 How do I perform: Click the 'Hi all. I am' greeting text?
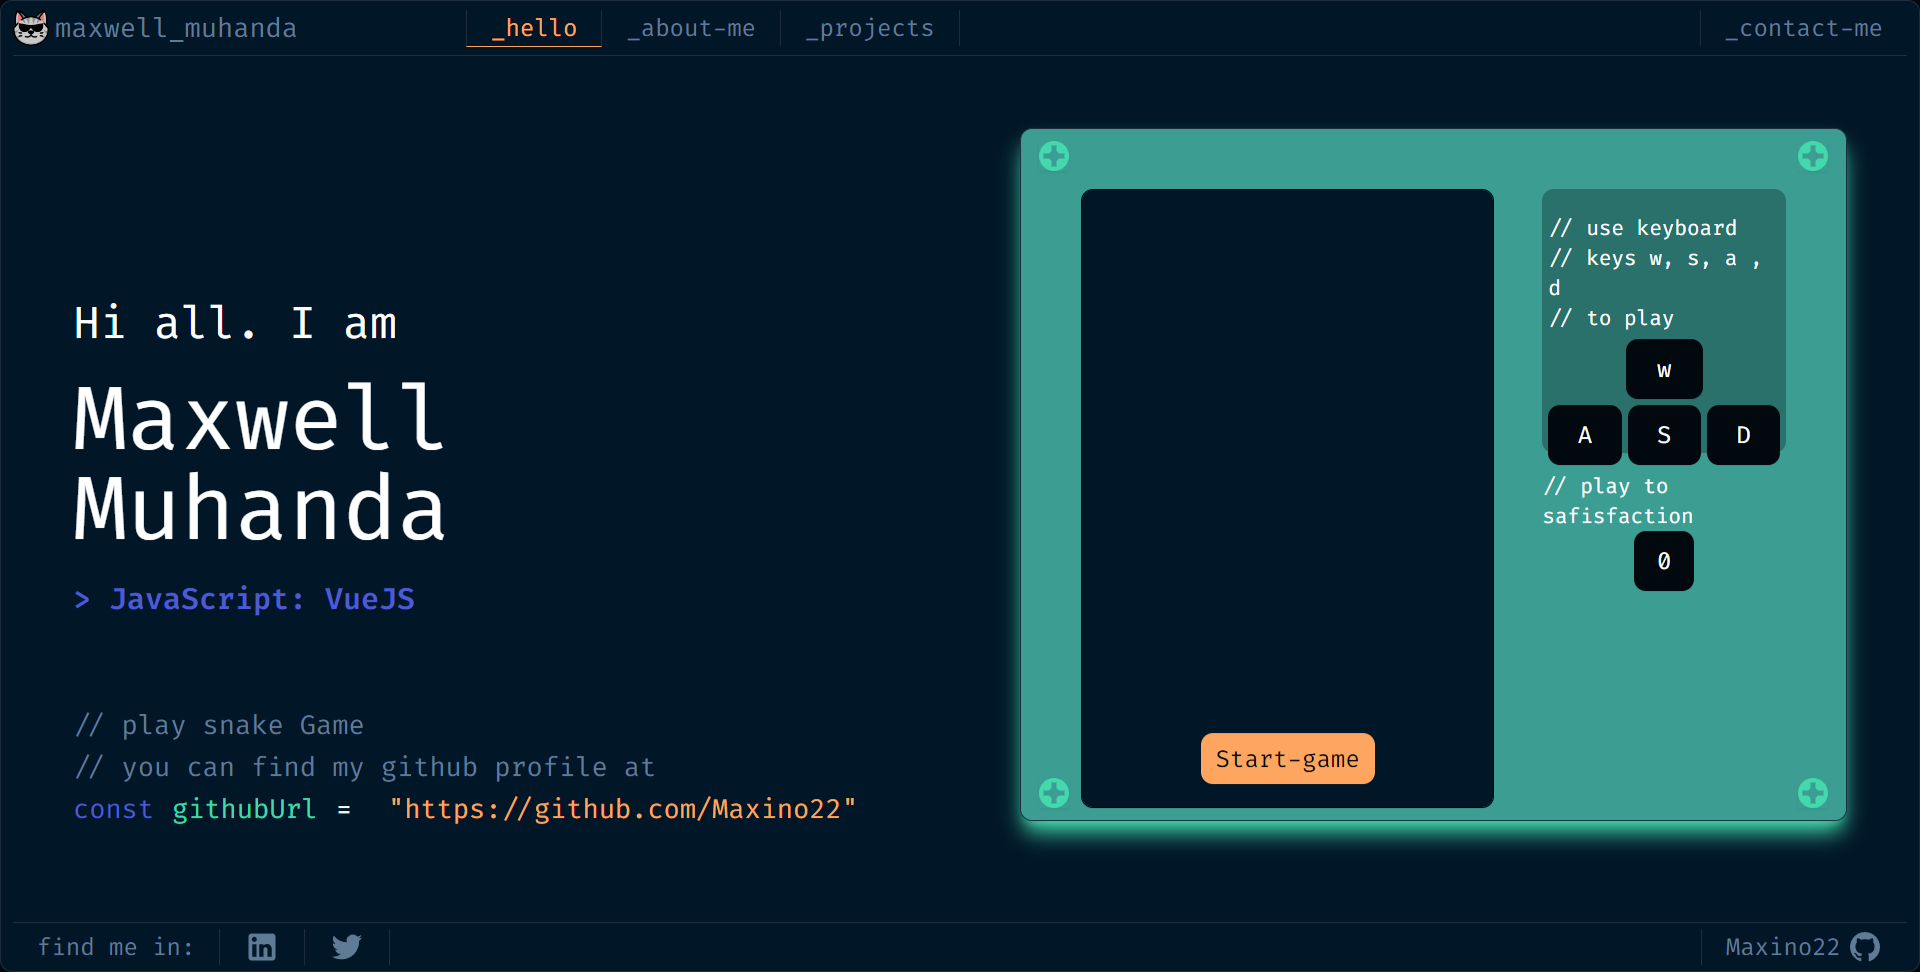pos(236,323)
